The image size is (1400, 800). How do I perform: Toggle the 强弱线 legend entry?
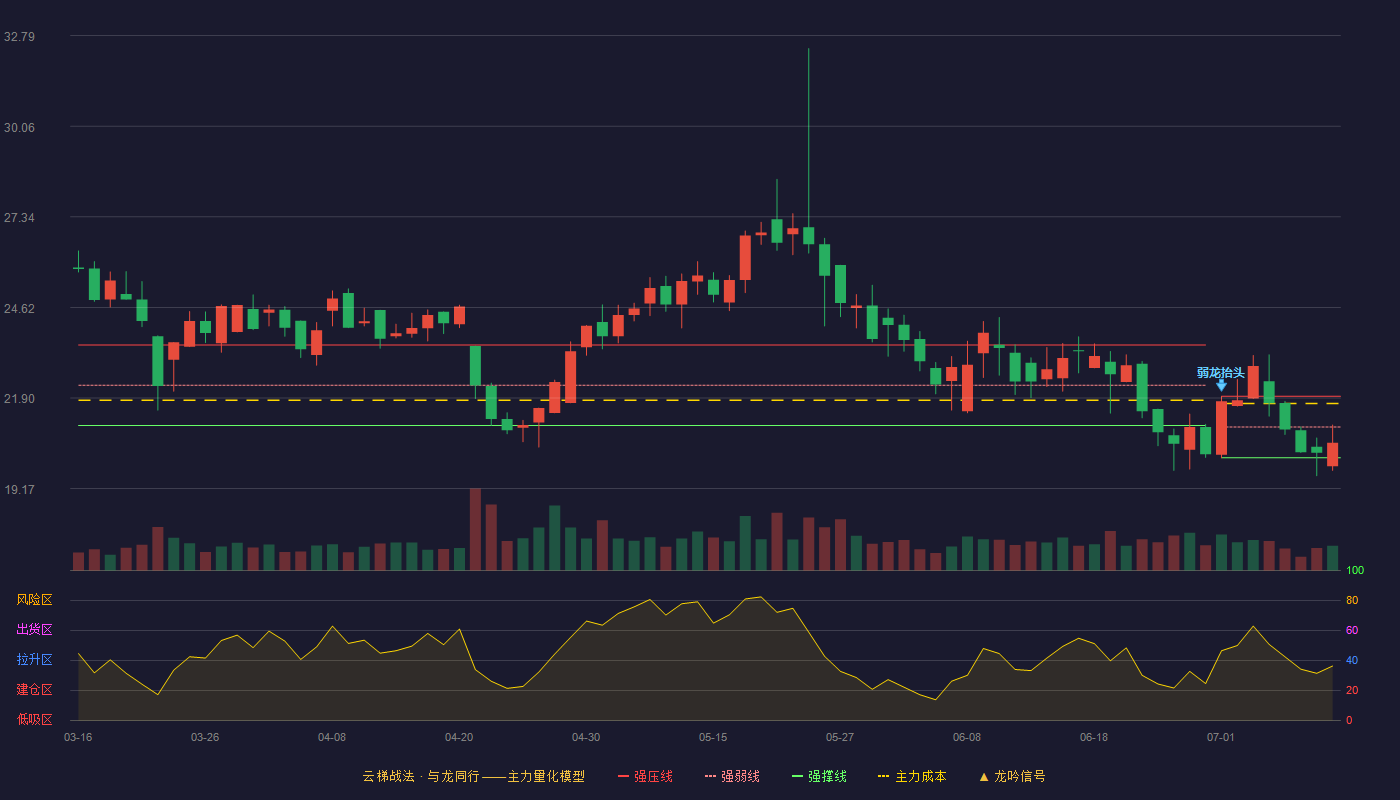732,776
